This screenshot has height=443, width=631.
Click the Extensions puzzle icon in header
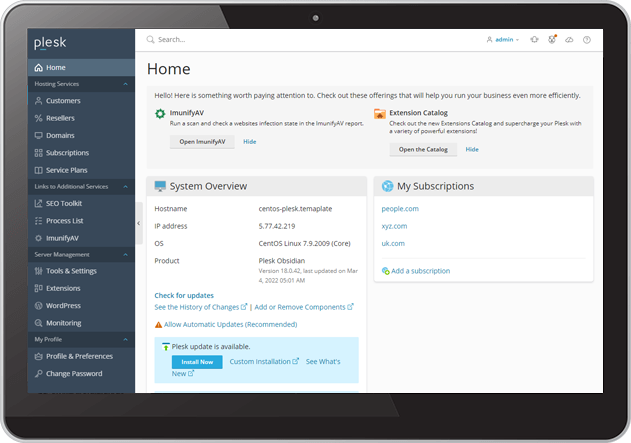(x=535, y=40)
